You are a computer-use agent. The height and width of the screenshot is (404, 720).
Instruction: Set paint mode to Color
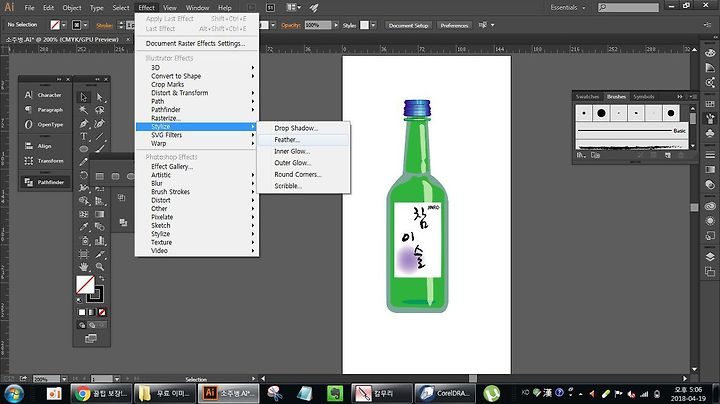tap(82, 312)
